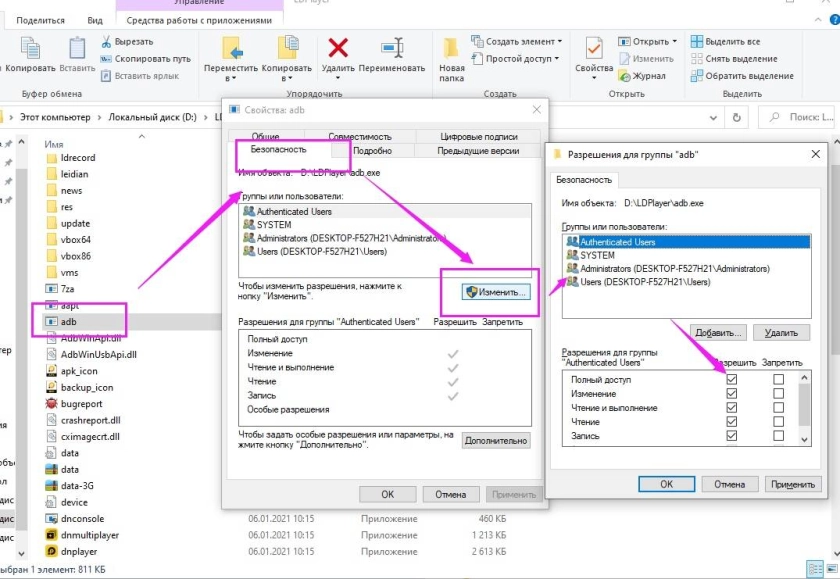Expand the Открыть dropdown arrow
The image size is (840, 579).
[673, 42]
